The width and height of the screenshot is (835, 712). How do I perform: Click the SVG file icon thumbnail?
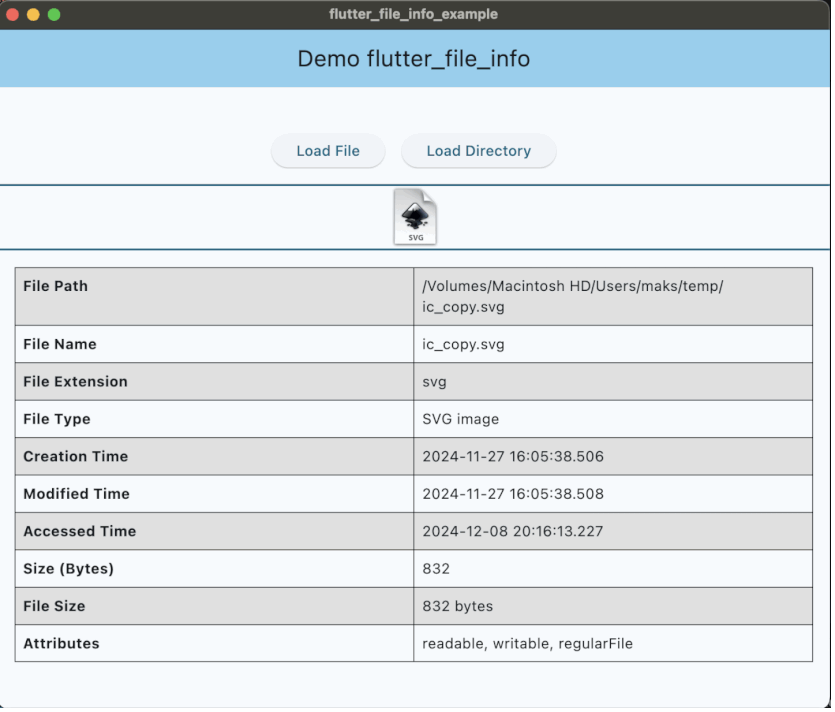417,218
